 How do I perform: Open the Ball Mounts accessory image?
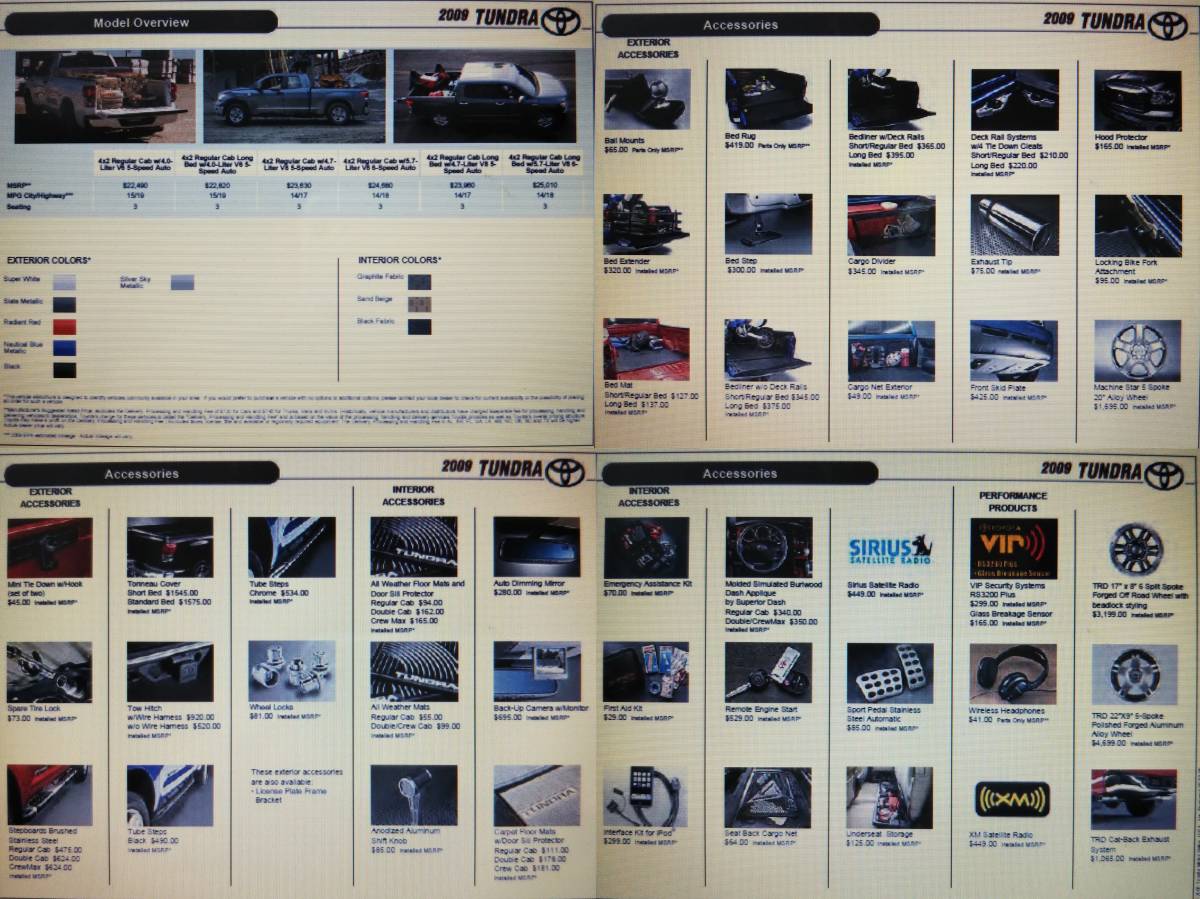click(647, 99)
